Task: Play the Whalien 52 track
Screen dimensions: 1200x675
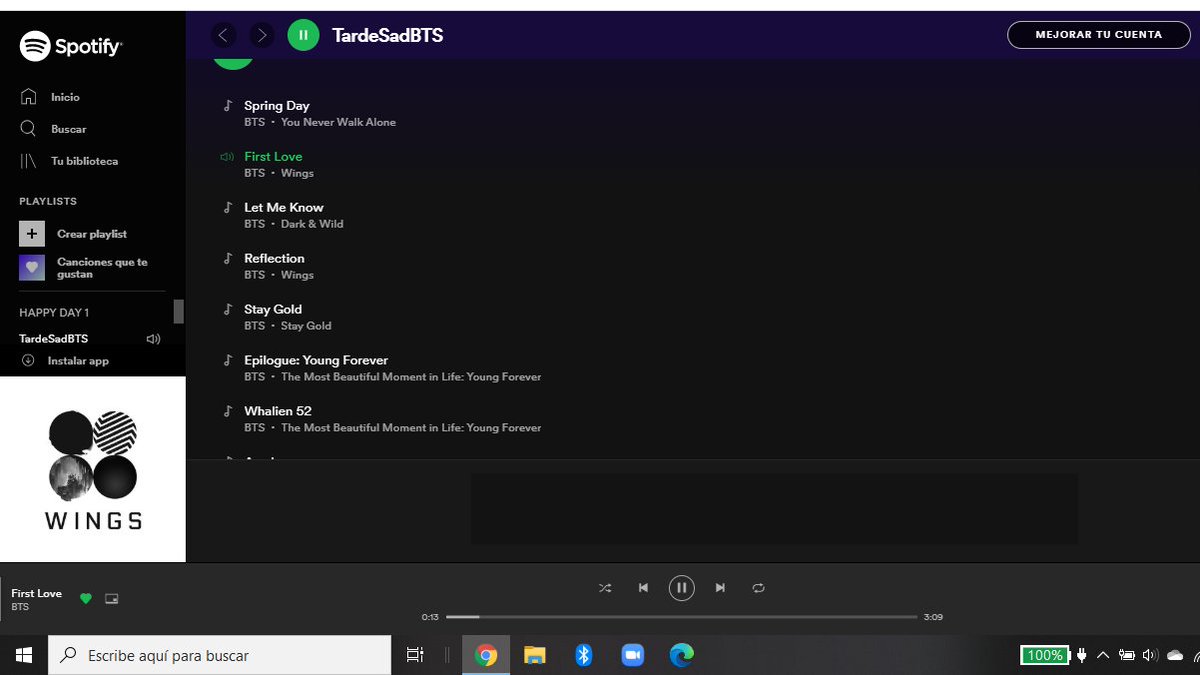Action: click(x=278, y=412)
